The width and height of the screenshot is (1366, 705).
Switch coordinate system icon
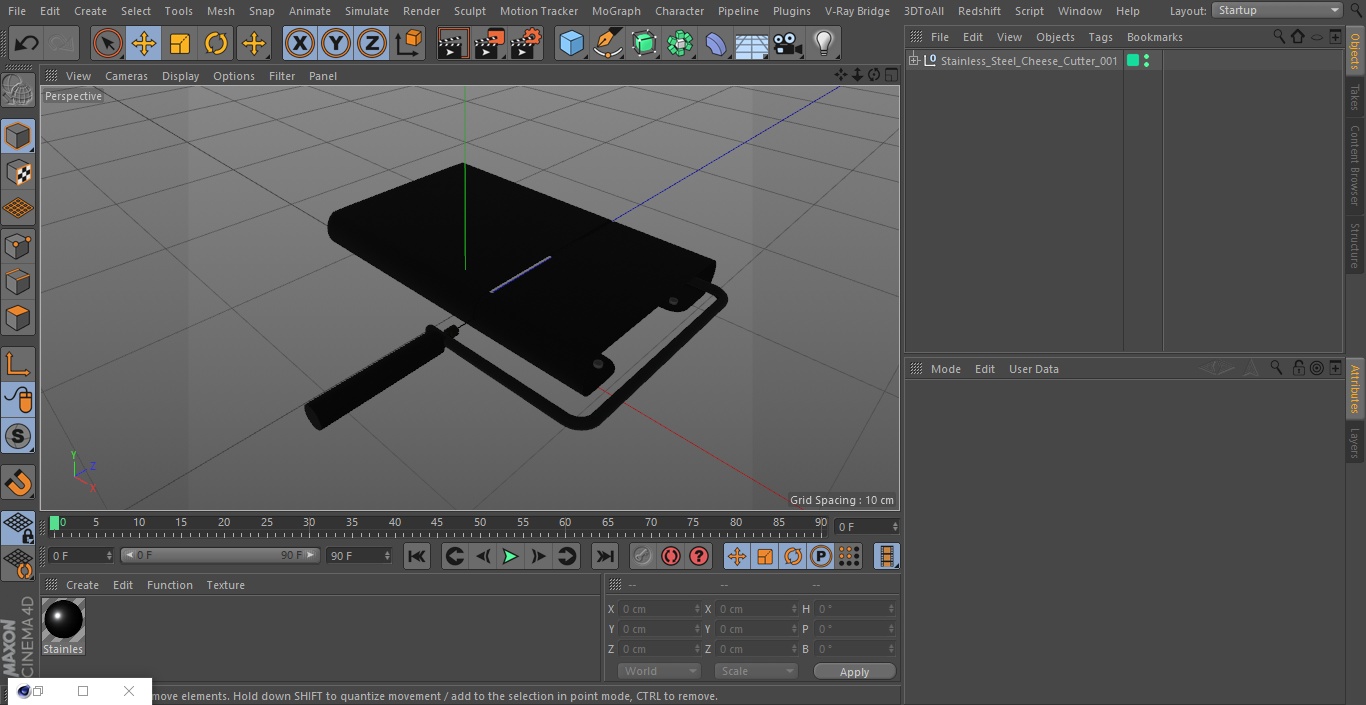point(409,44)
